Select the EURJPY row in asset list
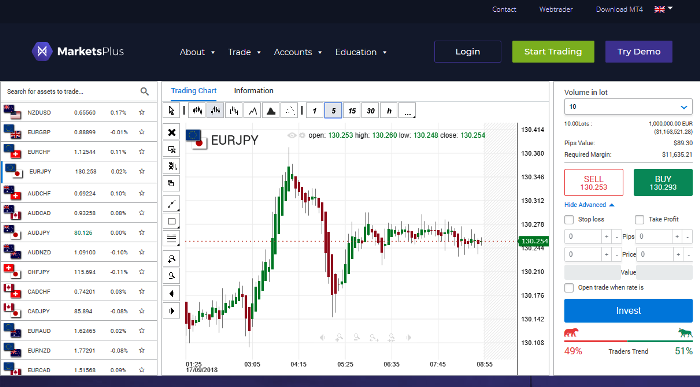The height and width of the screenshot is (387, 700). [x=79, y=171]
